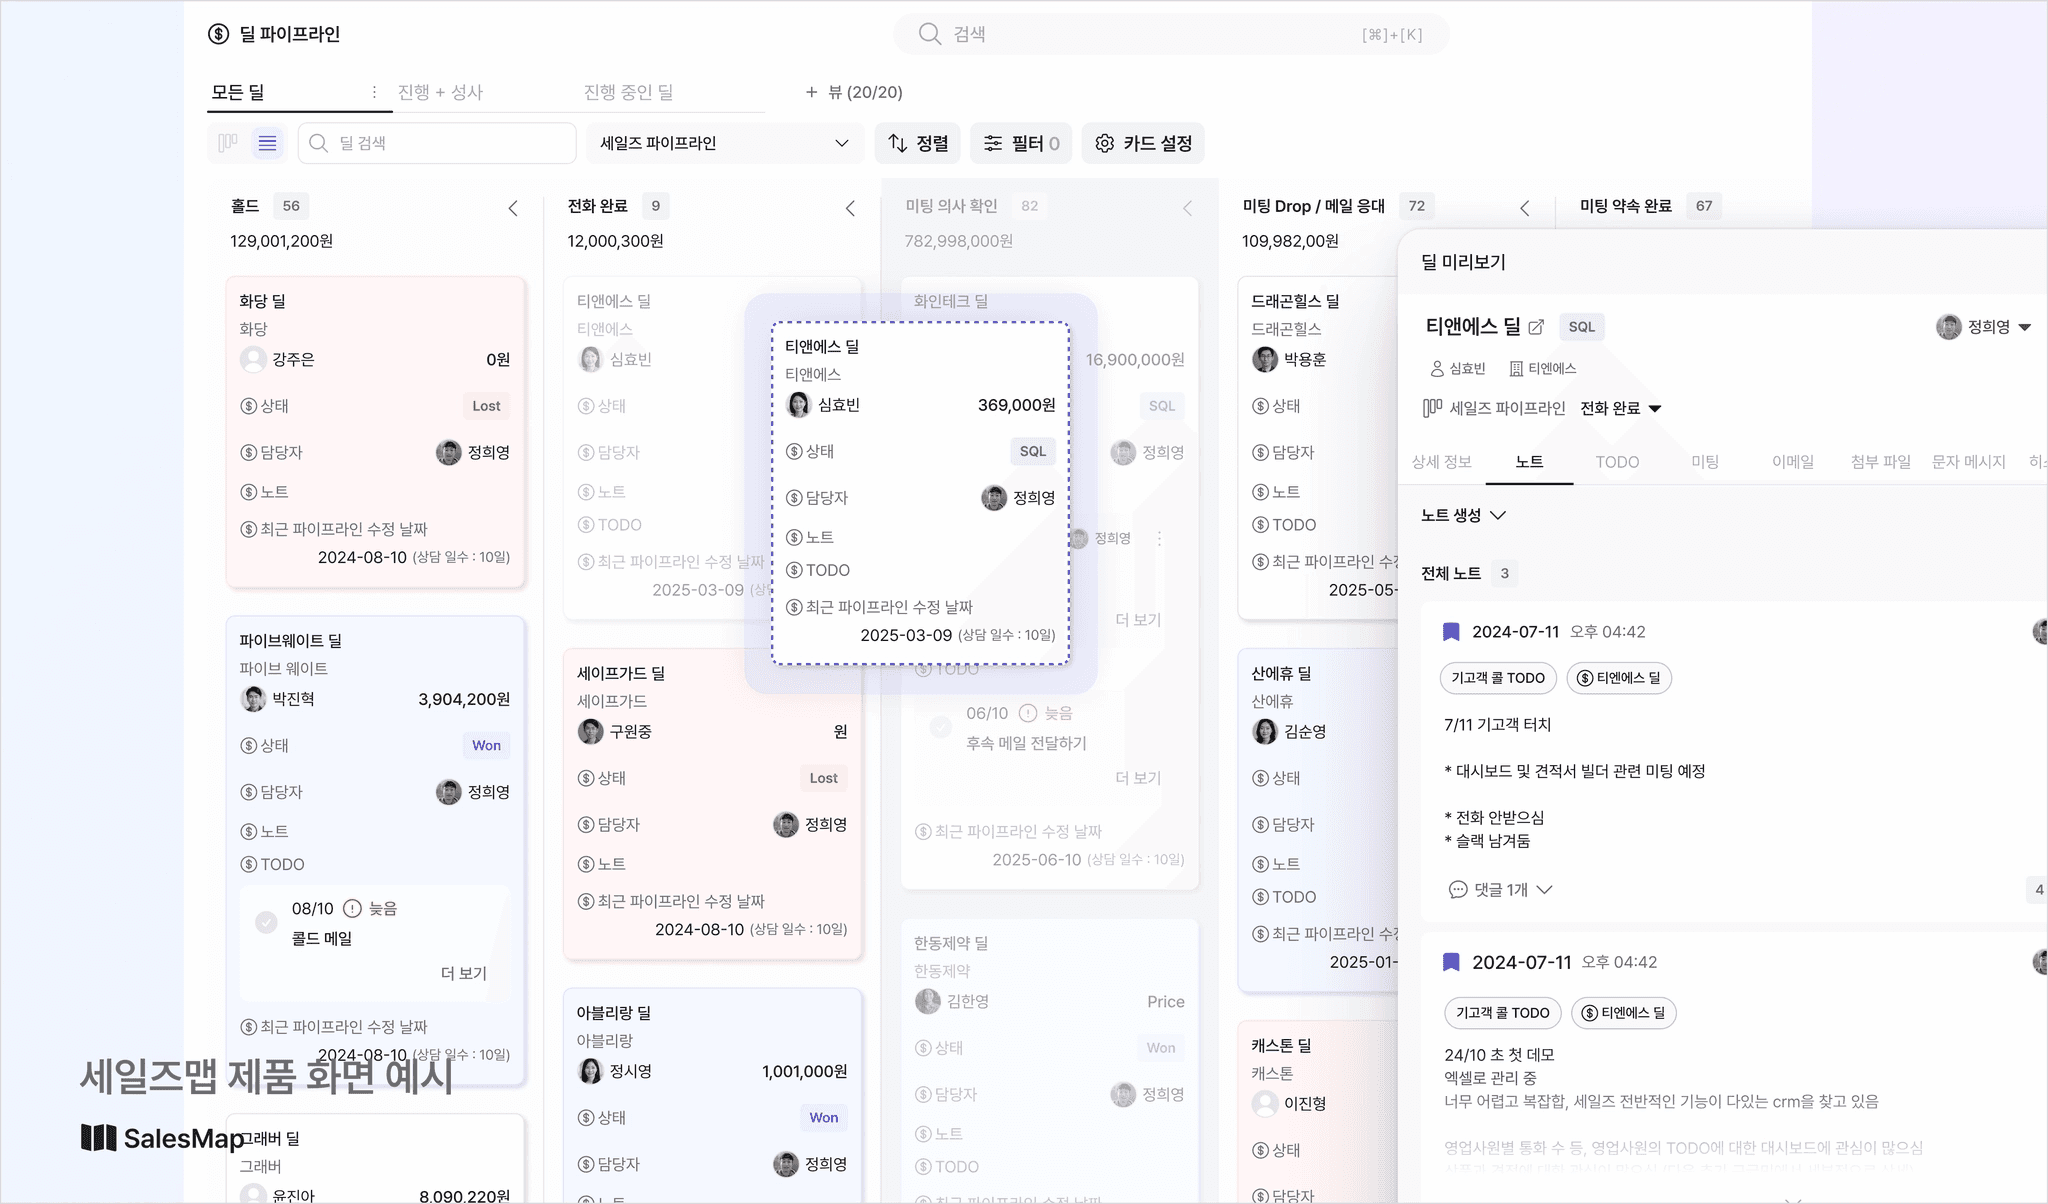Click 기고객 콜 TODO tag on first note
The image size is (2048, 1204).
(x=1498, y=678)
